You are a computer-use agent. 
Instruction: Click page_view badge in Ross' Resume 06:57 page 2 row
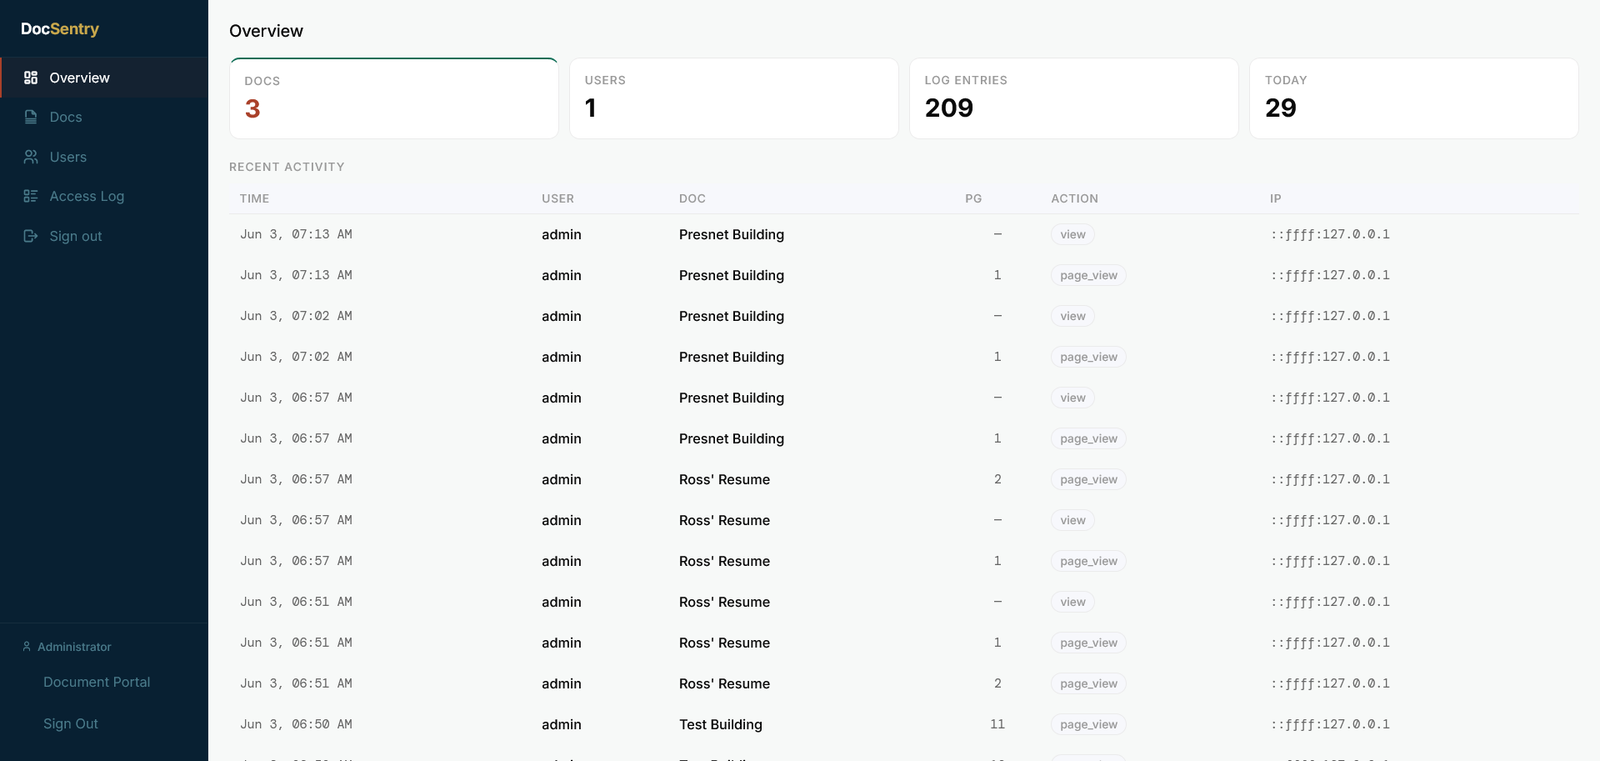pyautogui.click(x=1089, y=480)
